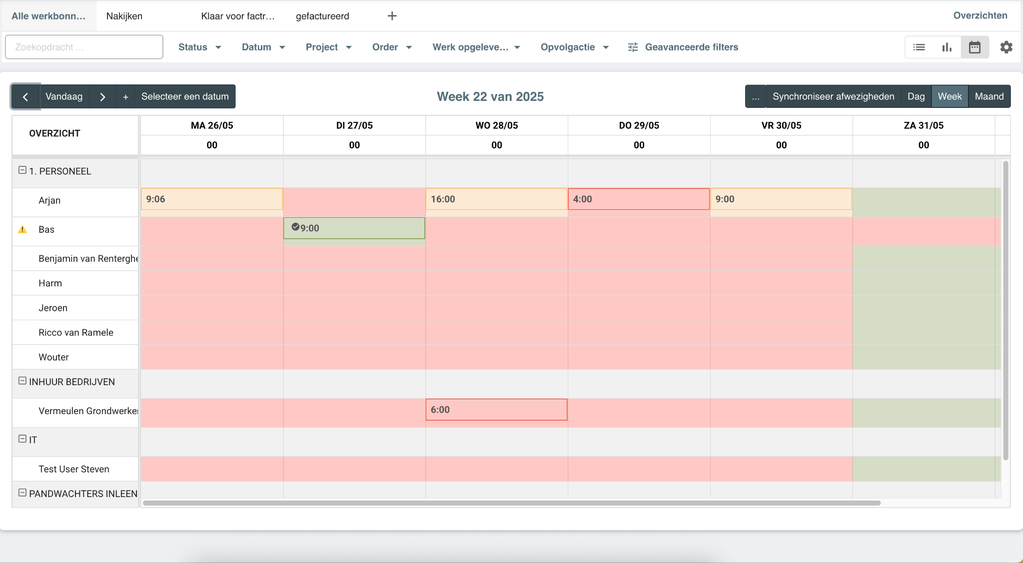Open the Overzichten link
Viewport: 1023px width, 563px height.
click(x=980, y=16)
